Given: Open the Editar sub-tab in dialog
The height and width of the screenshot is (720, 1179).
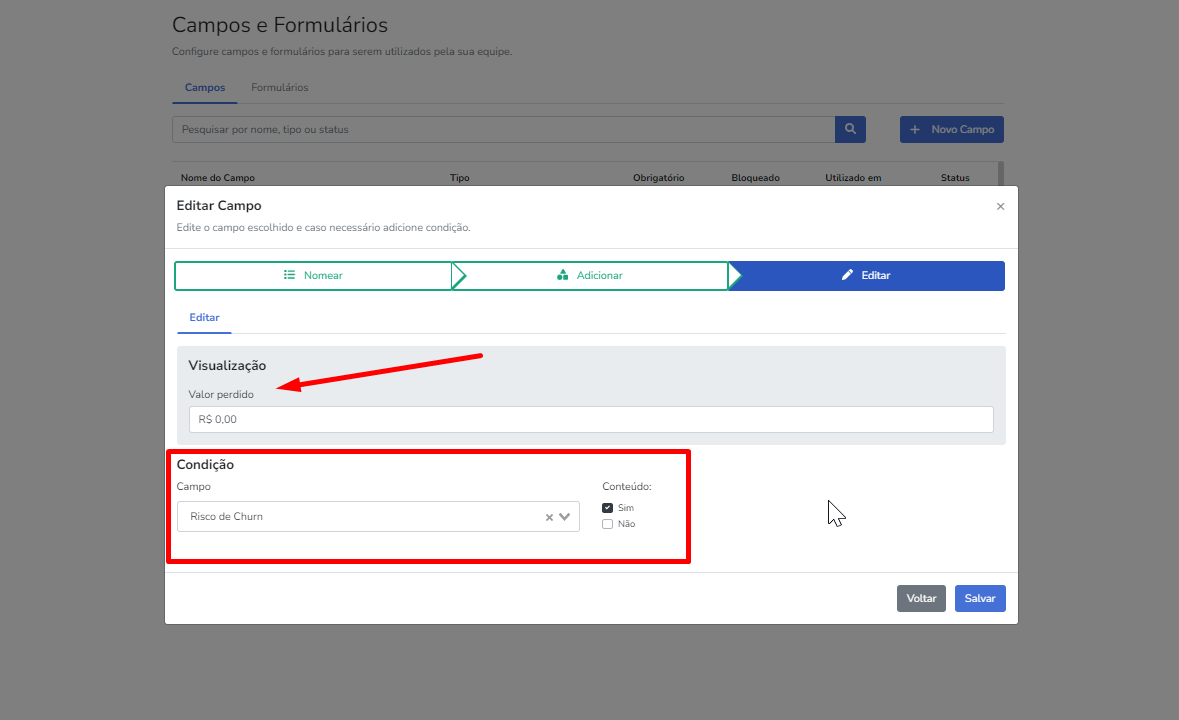Looking at the screenshot, I should [x=204, y=317].
